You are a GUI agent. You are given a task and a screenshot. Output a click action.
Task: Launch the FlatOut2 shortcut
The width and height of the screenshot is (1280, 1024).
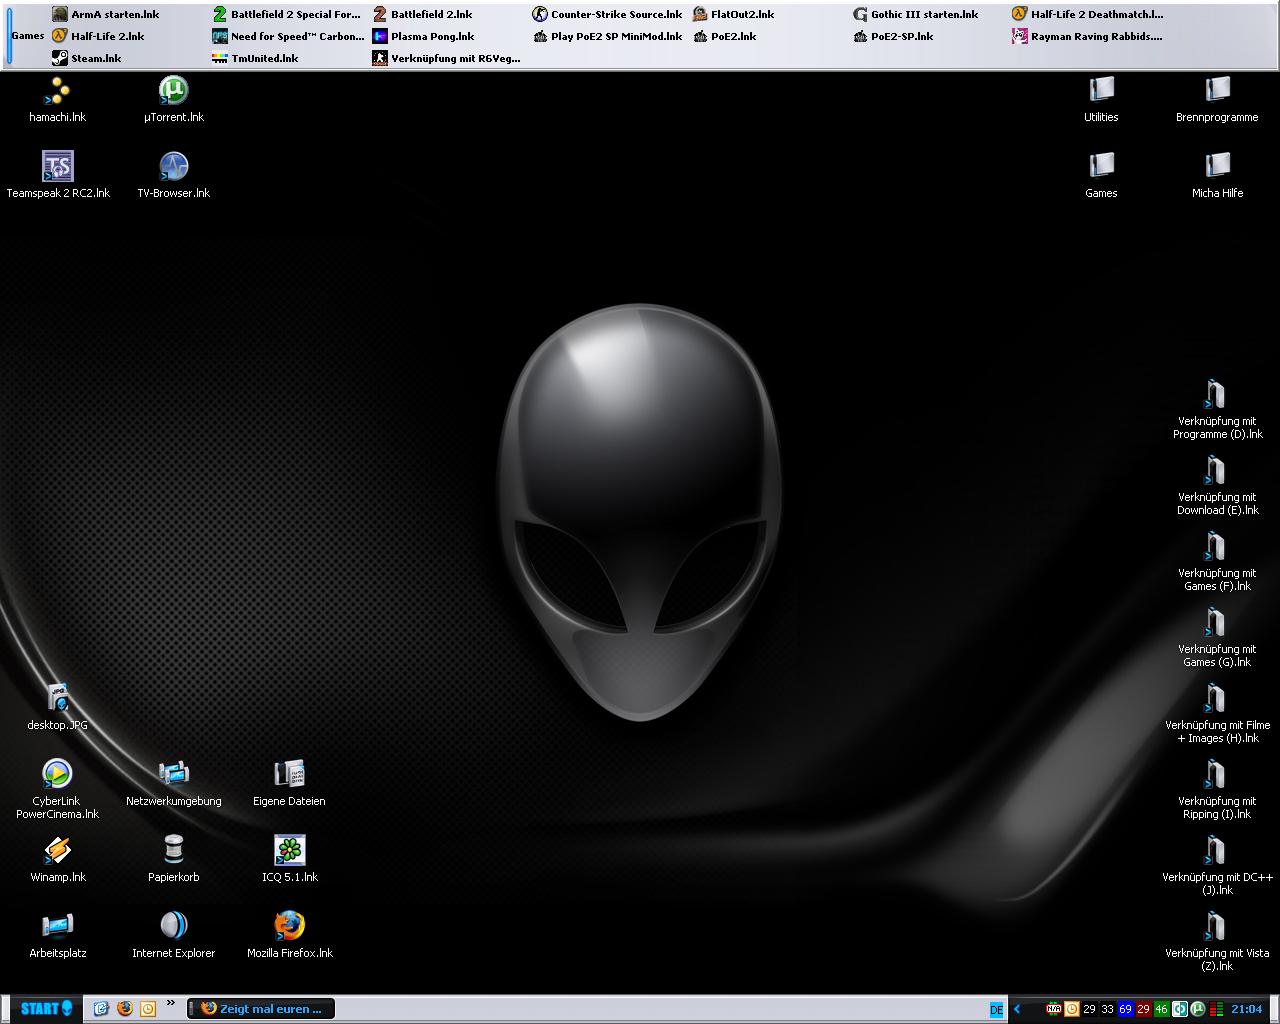(x=734, y=14)
